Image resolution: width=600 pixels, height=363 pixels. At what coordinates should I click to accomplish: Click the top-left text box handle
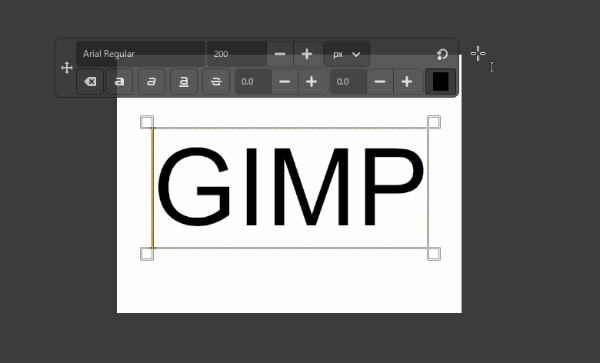click(x=147, y=122)
